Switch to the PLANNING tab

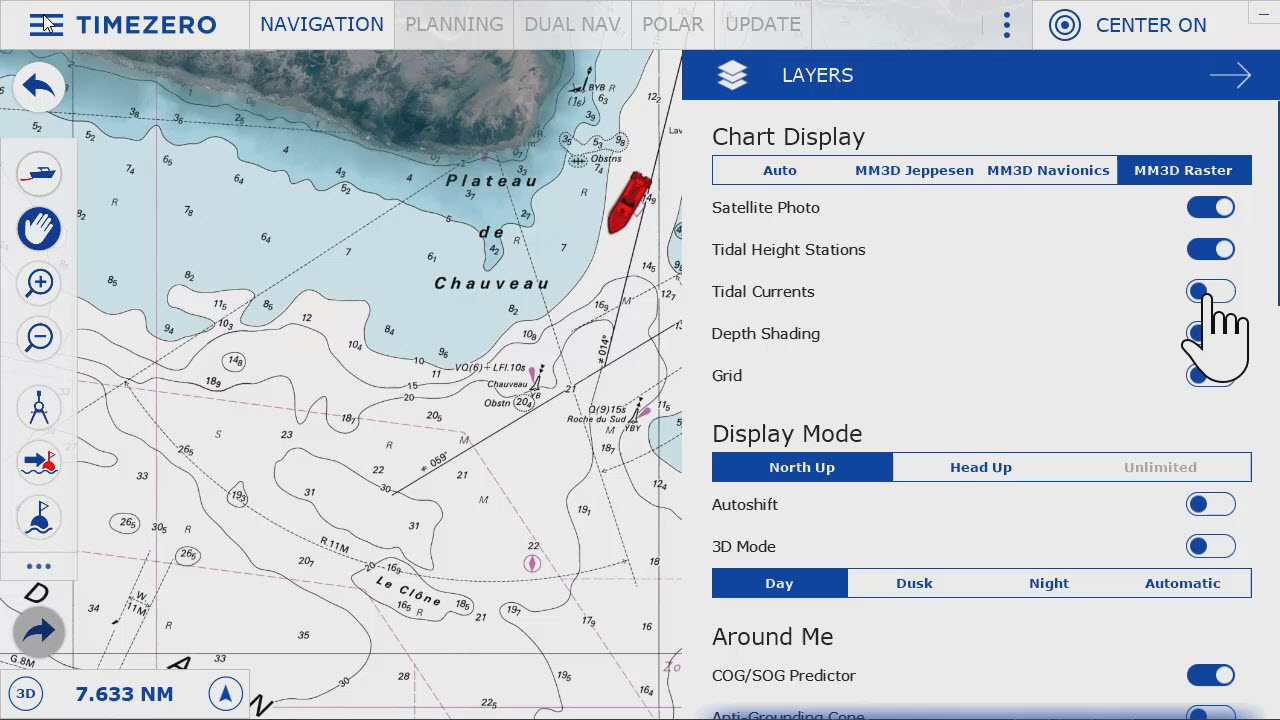[x=453, y=25]
